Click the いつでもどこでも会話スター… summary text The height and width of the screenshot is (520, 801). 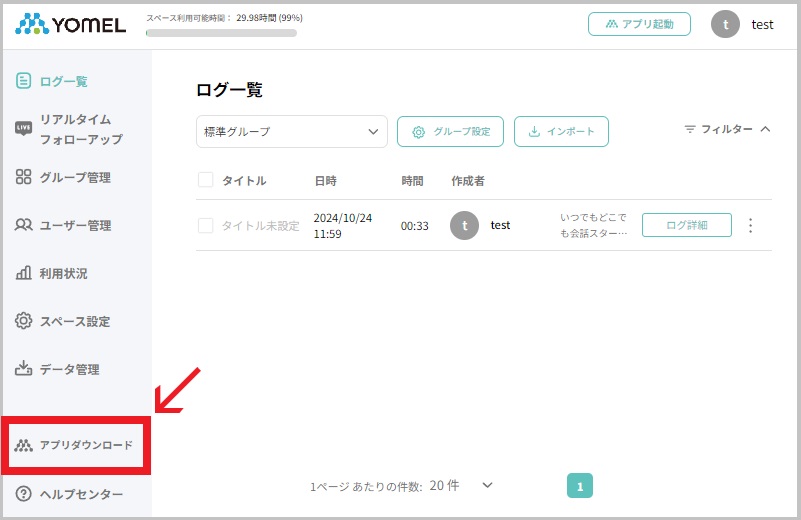tap(594, 225)
